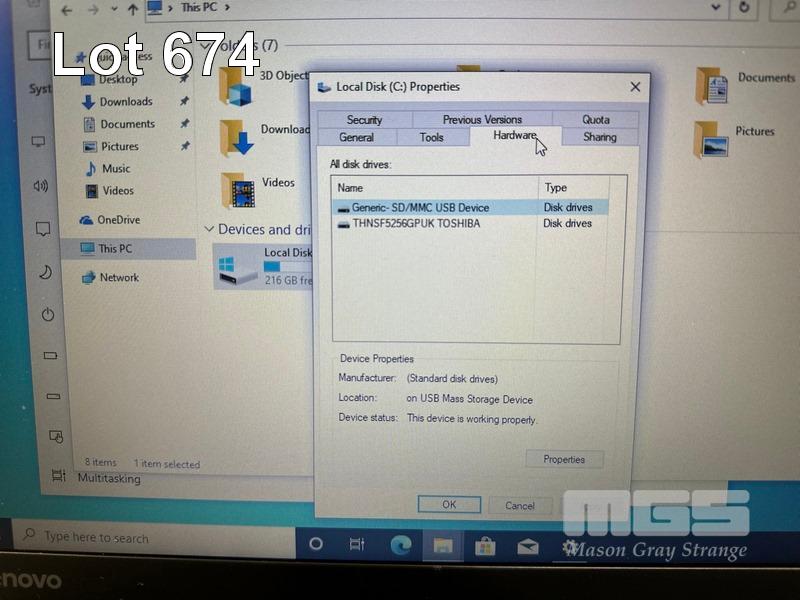Open the Mail app in the taskbar
800x600 pixels.
(528, 546)
